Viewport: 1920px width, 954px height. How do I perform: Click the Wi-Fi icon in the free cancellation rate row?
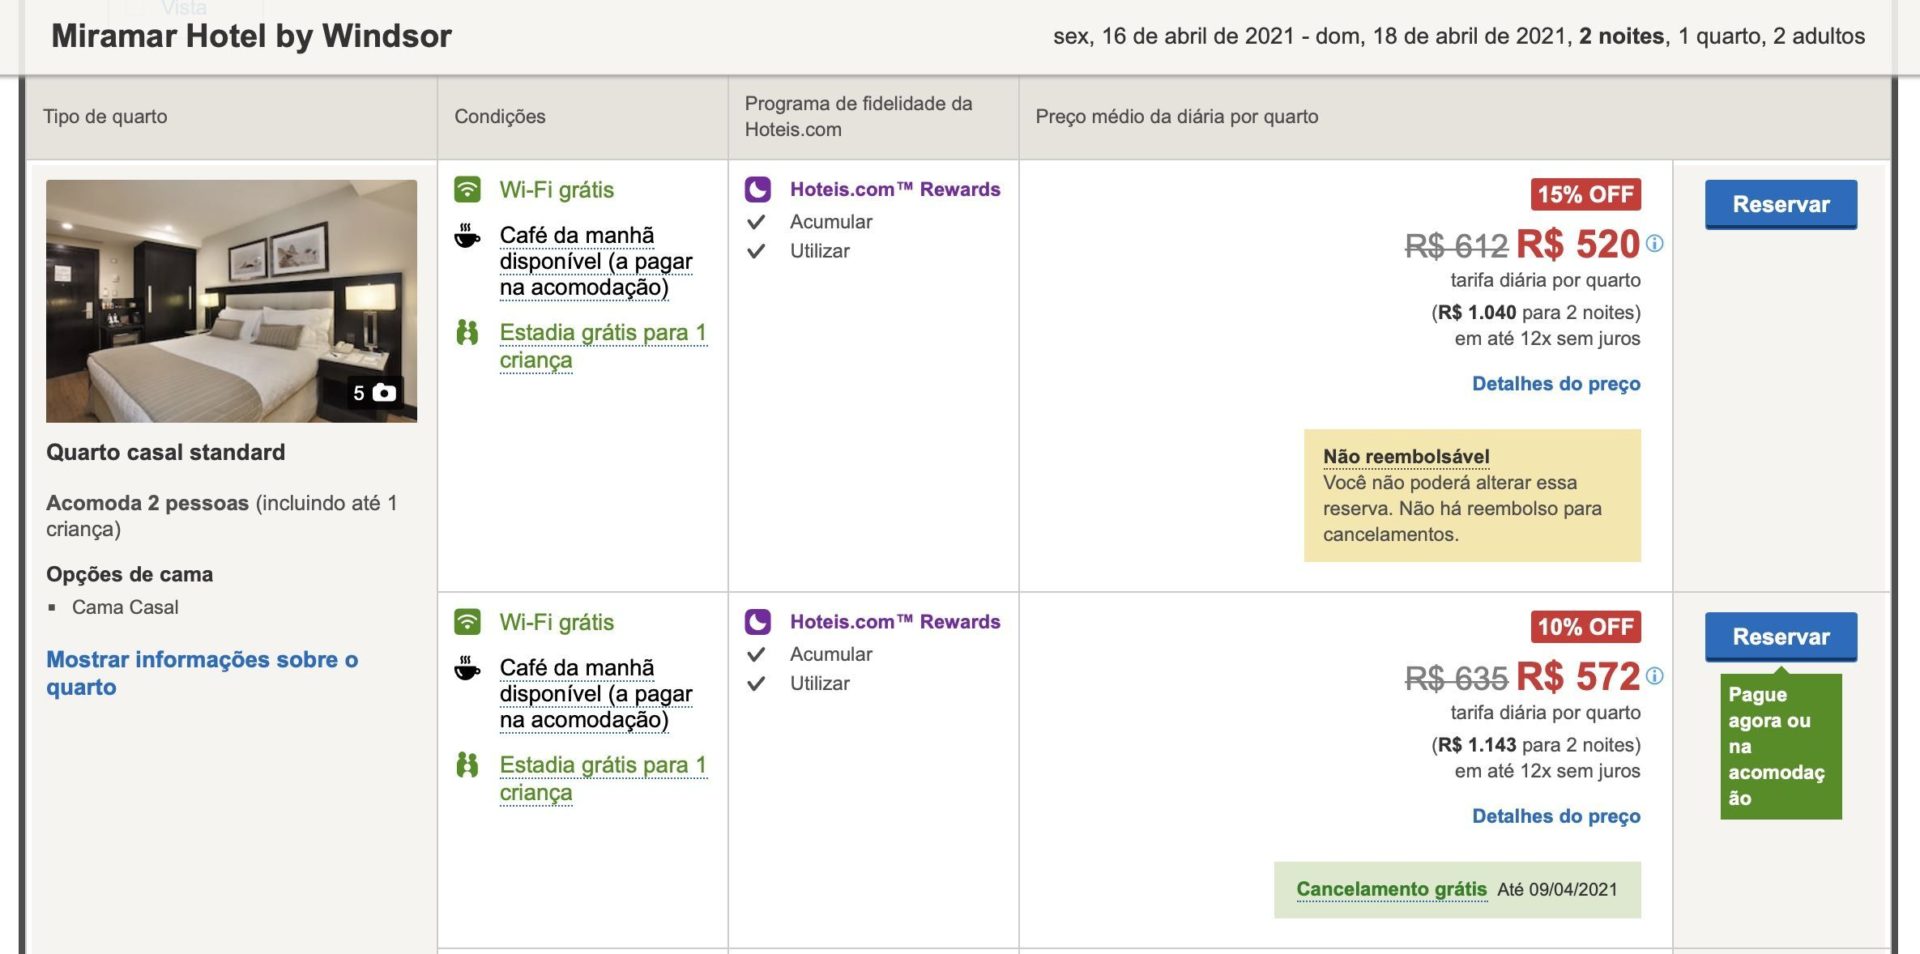pyautogui.click(x=467, y=622)
